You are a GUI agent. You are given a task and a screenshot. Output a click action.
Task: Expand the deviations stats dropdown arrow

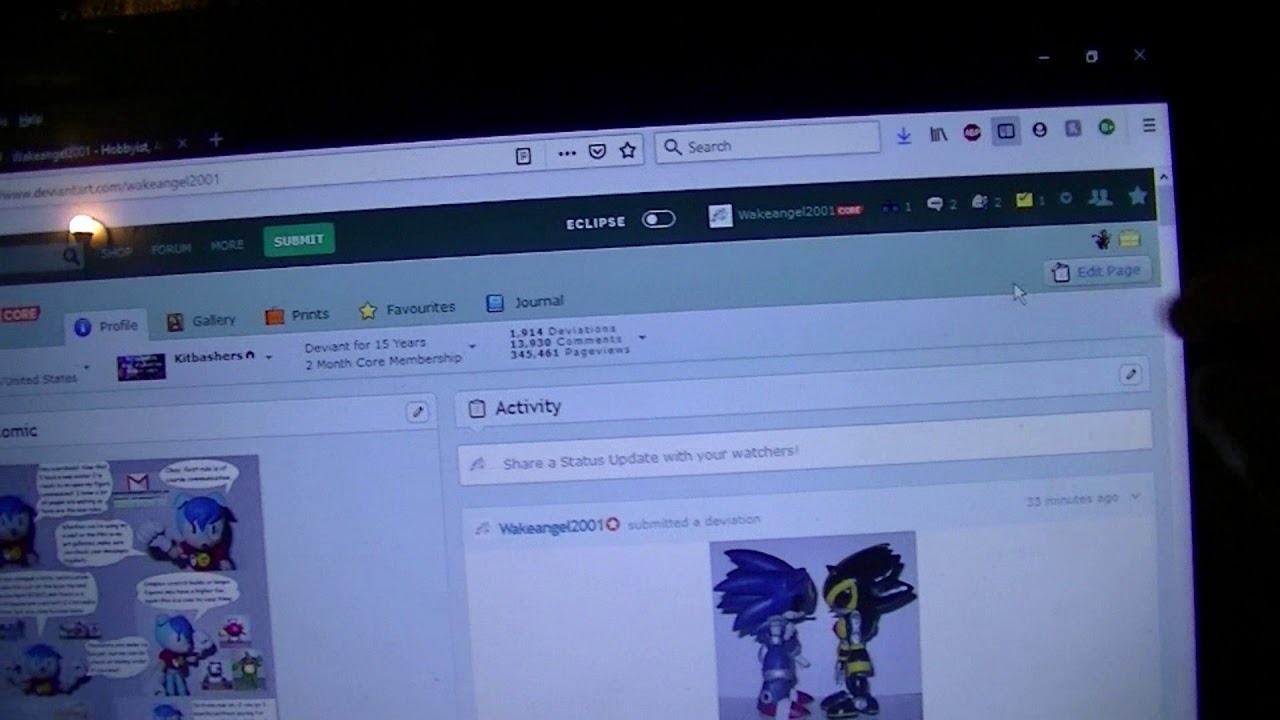pos(642,338)
